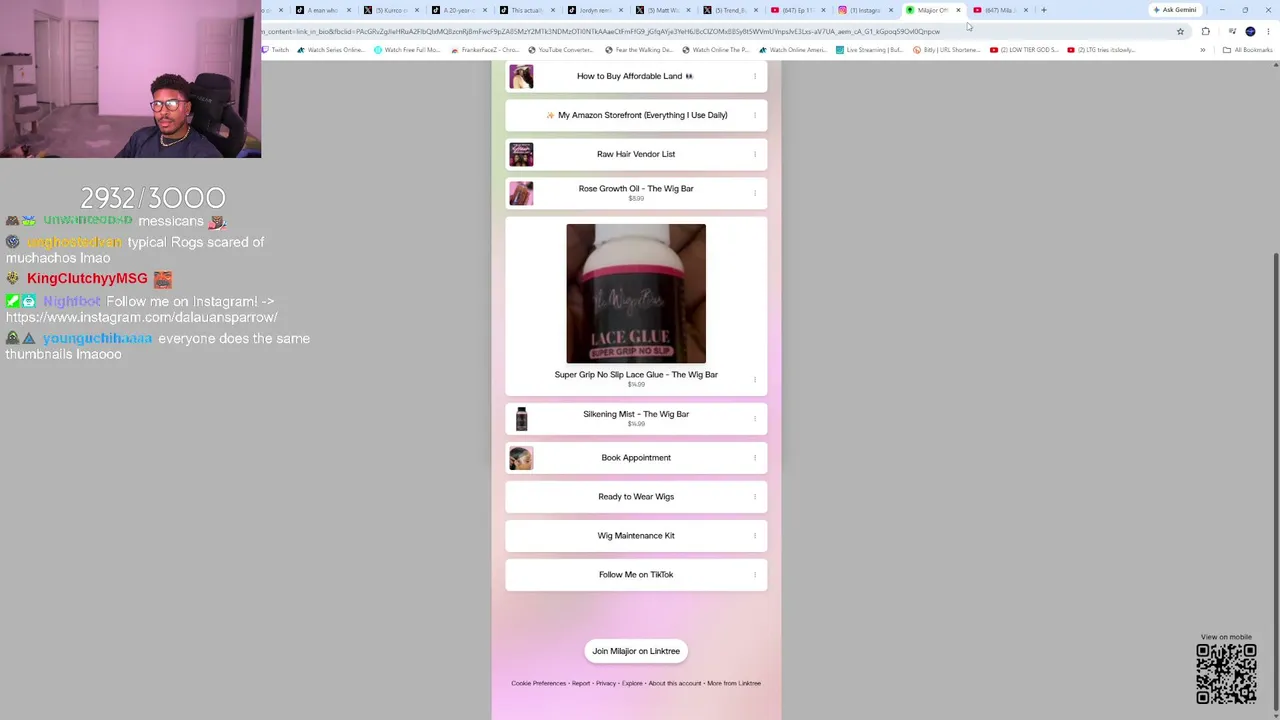This screenshot has height=720, width=1280.
Task: Open the All Bookmarks folder
Action: 1247,50
